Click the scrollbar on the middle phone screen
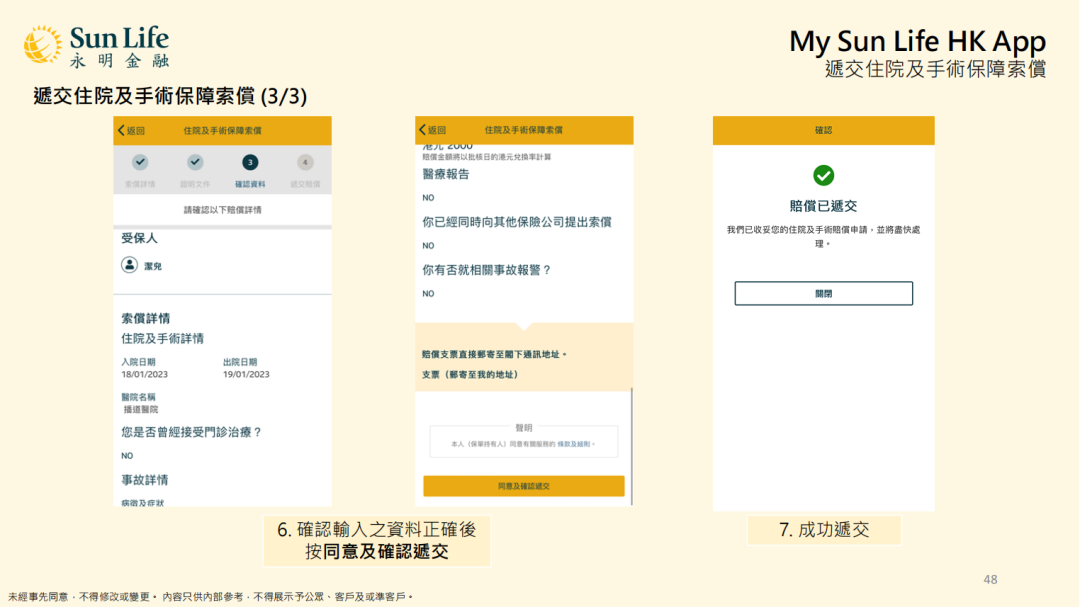The height and width of the screenshot is (607, 1080). [631, 446]
